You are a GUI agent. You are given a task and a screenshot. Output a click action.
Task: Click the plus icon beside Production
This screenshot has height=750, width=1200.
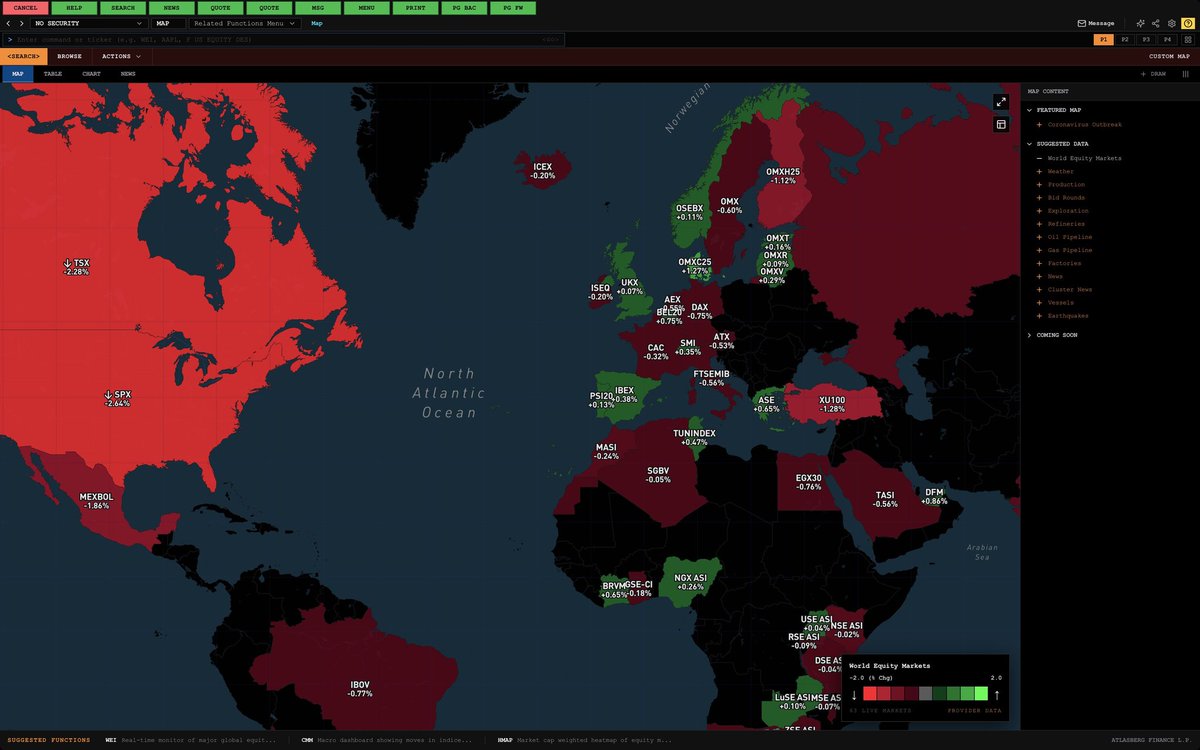point(1039,184)
